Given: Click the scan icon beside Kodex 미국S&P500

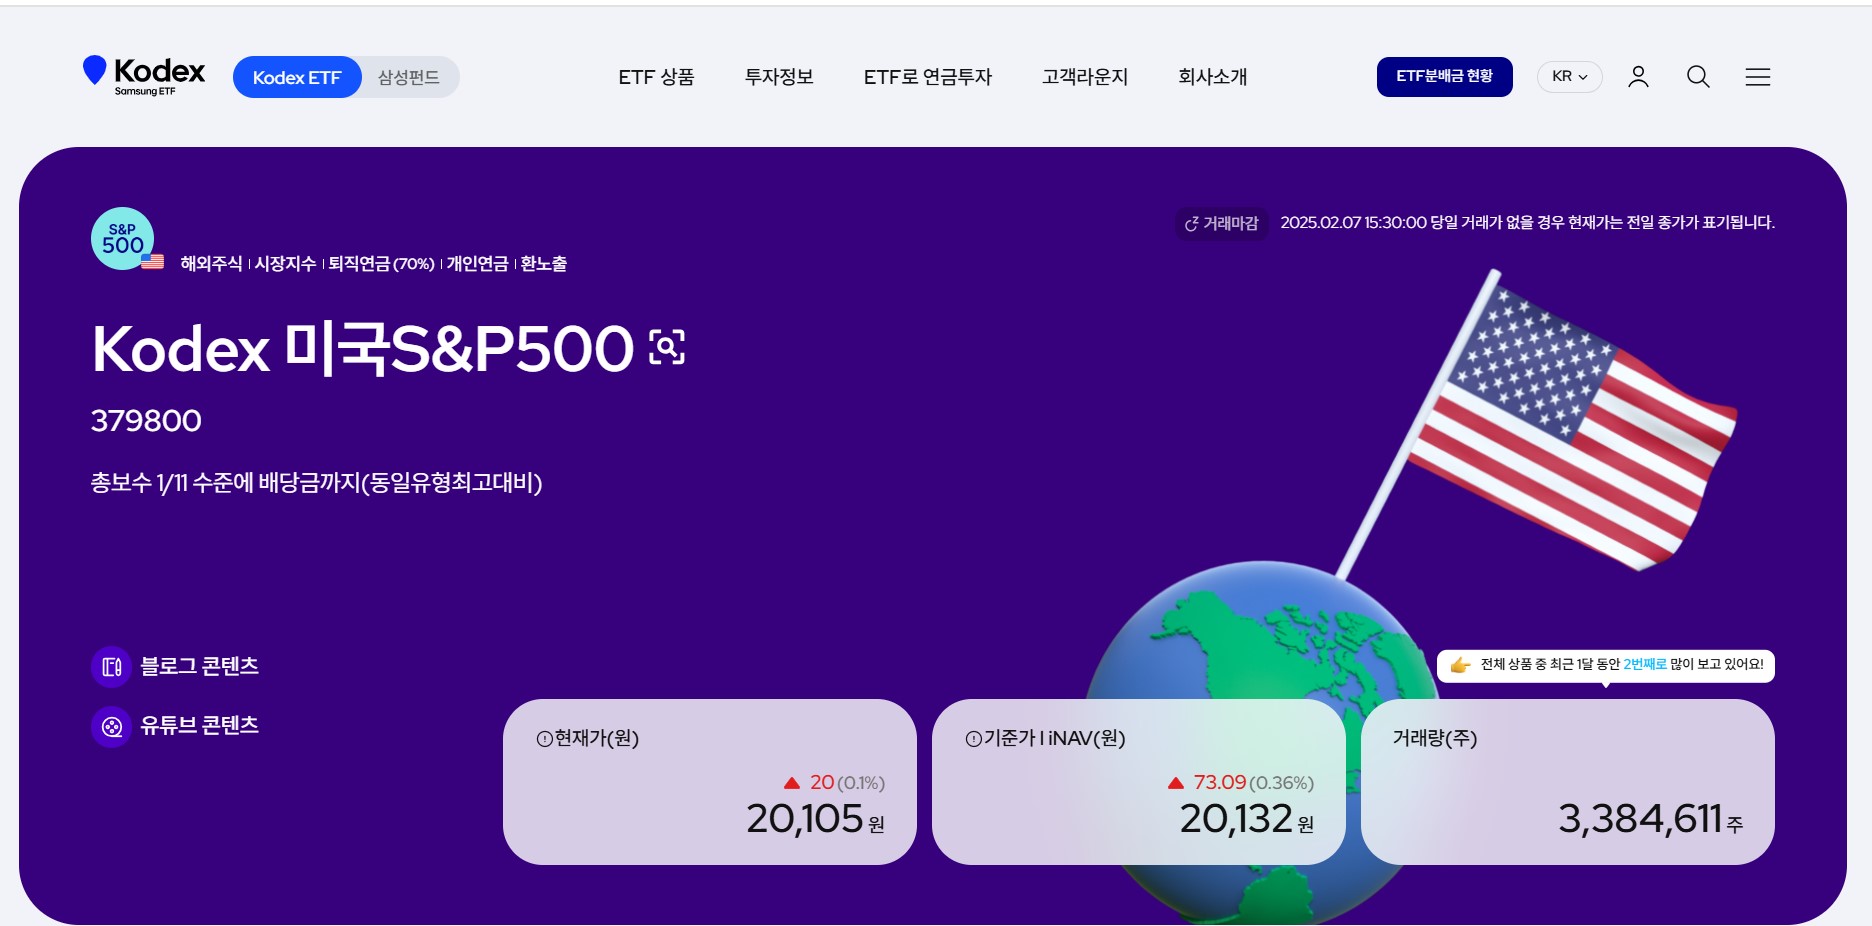Looking at the screenshot, I should pos(667,347).
